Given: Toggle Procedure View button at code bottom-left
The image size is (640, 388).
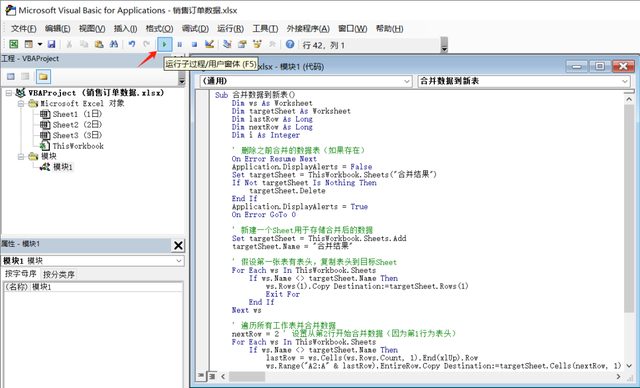Looking at the screenshot, I should 201,376.
